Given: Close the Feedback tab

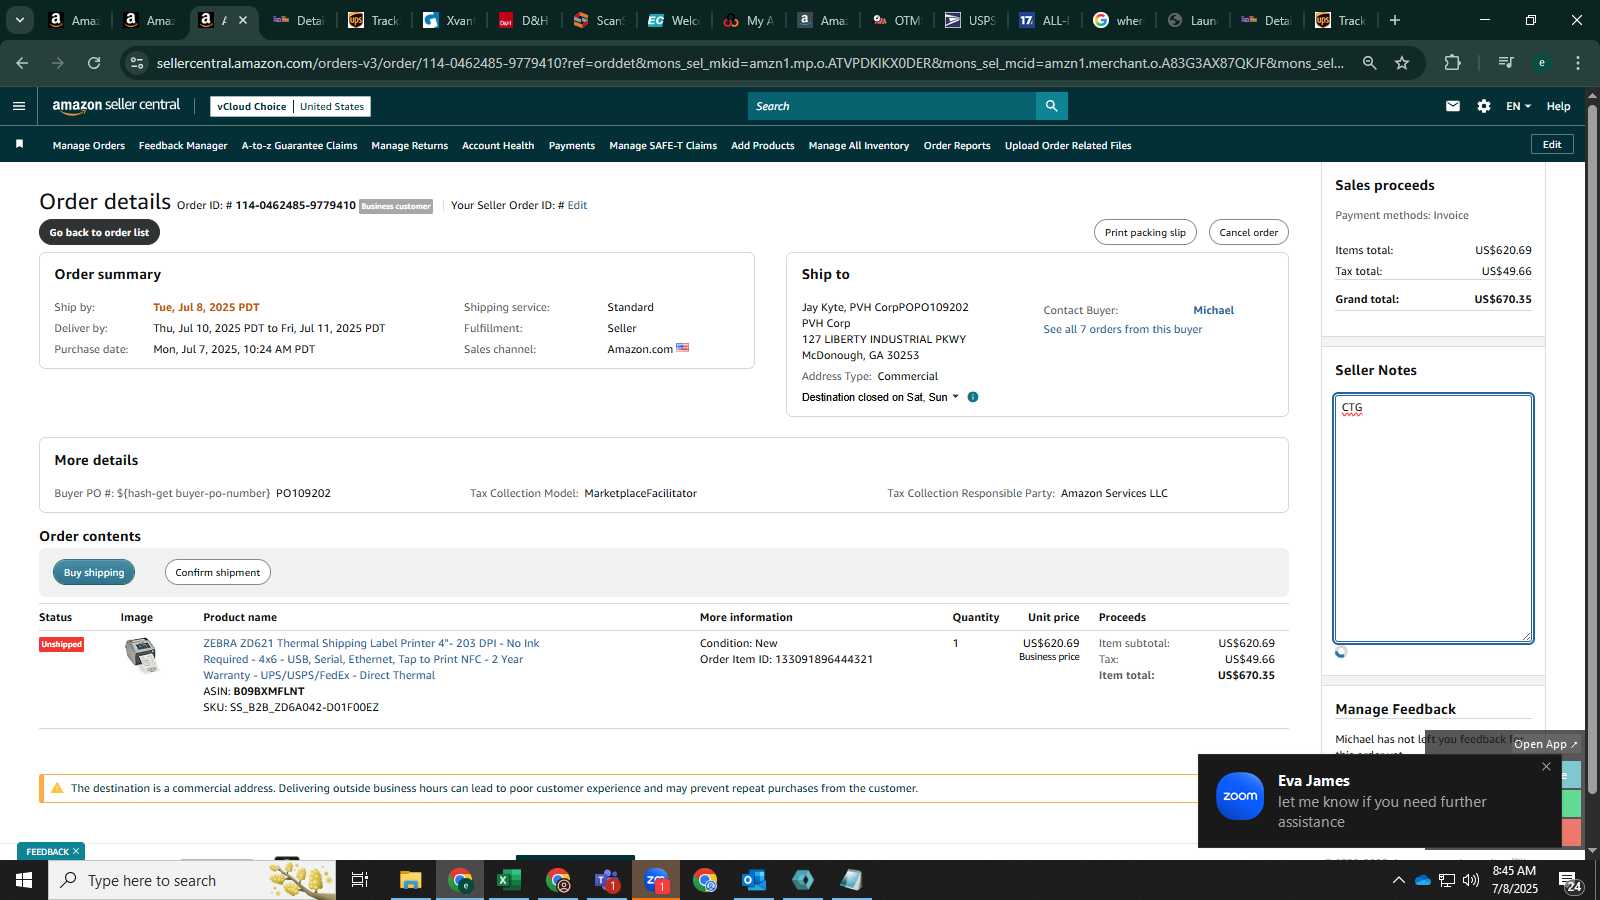Looking at the screenshot, I should [76, 852].
